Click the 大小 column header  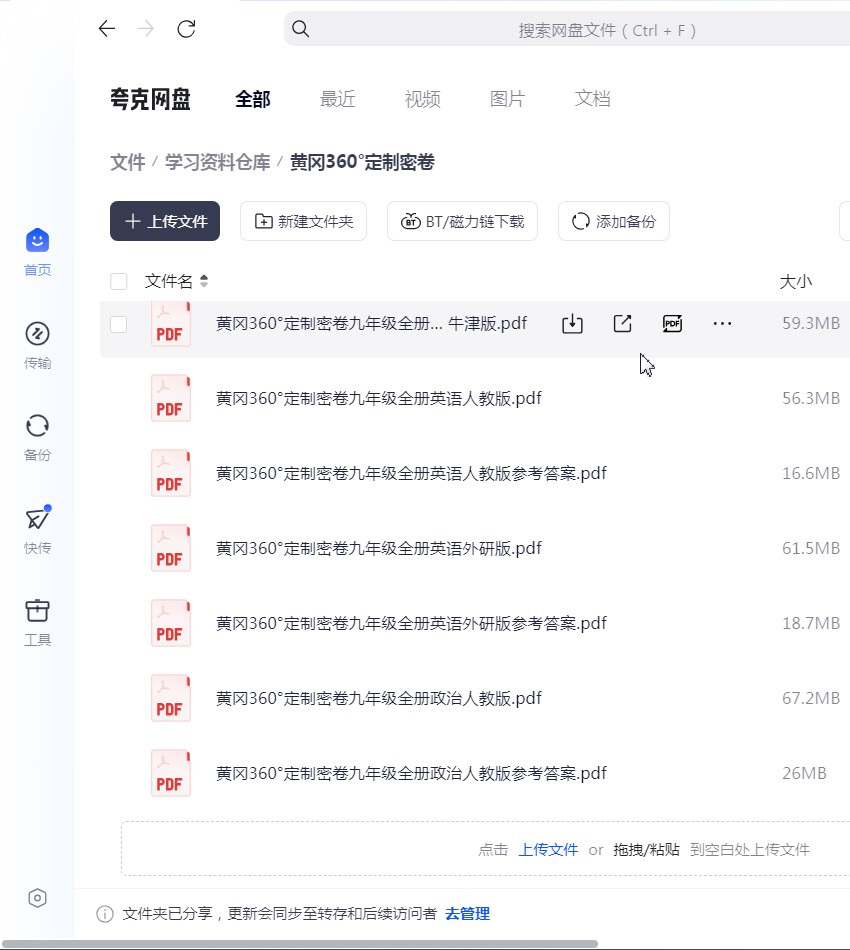(795, 281)
